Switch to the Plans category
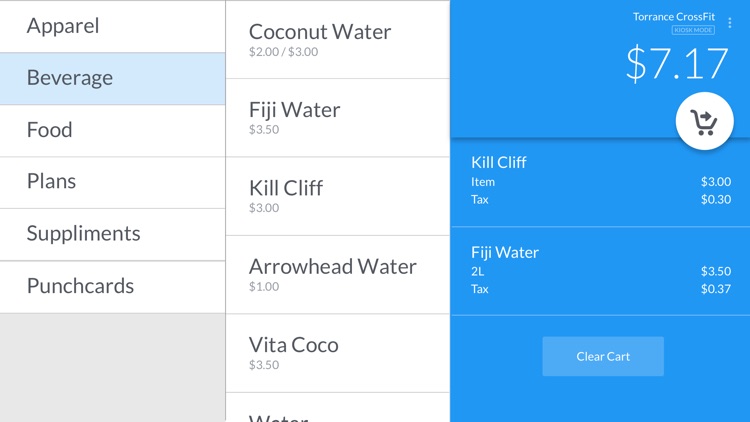This screenshot has height=422, width=750. (x=112, y=182)
